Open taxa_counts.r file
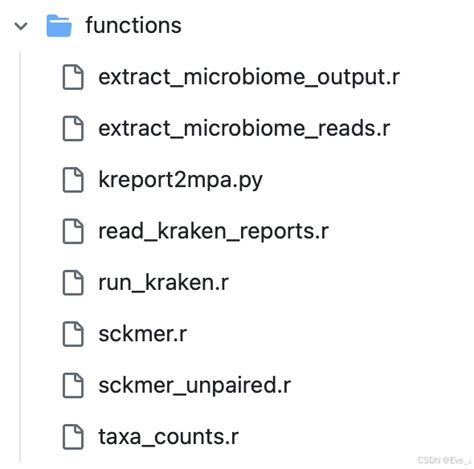This screenshot has height=469, width=474. coord(168,437)
